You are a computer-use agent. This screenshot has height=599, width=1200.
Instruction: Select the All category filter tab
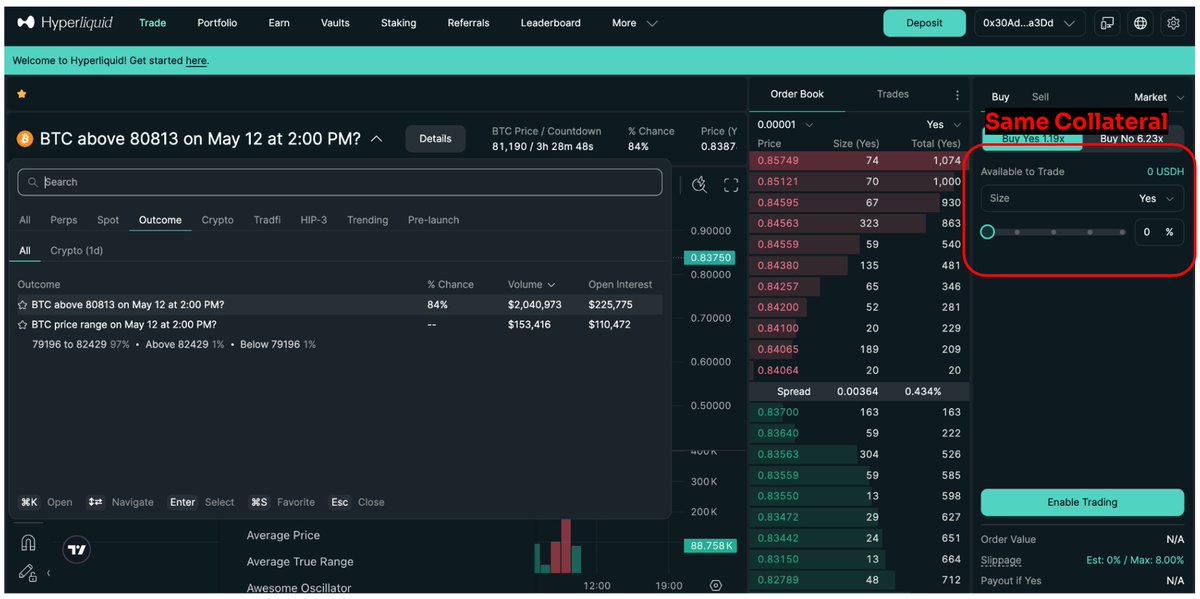(x=25, y=220)
